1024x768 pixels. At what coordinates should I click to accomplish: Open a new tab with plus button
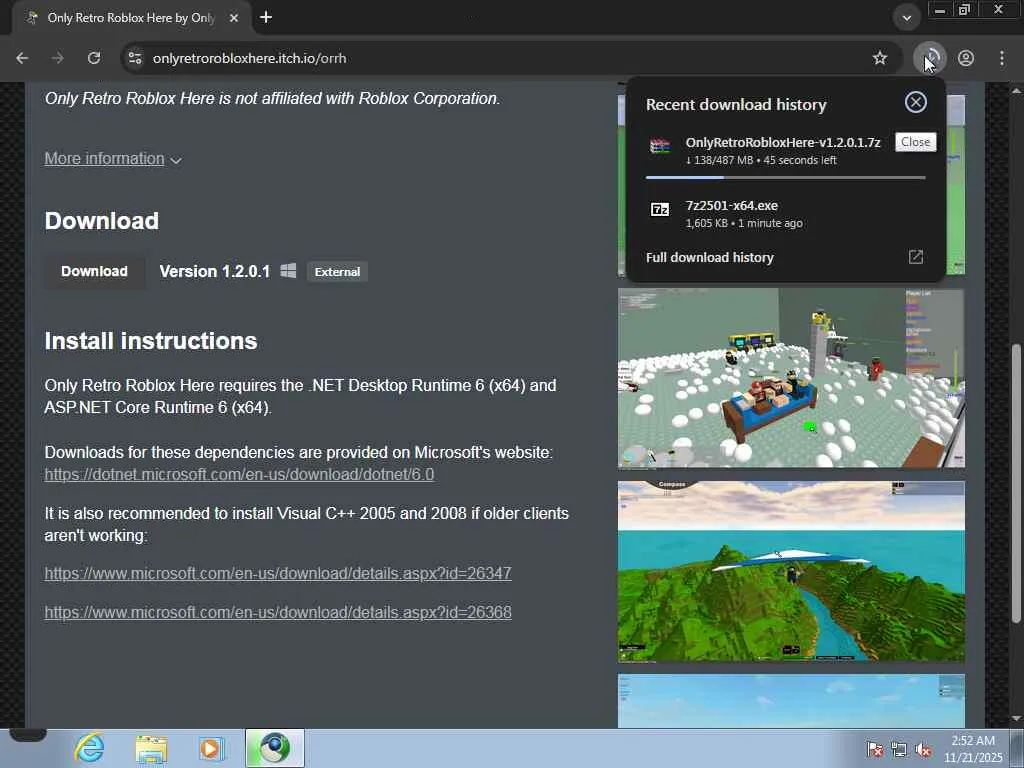(x=266, y=18)
